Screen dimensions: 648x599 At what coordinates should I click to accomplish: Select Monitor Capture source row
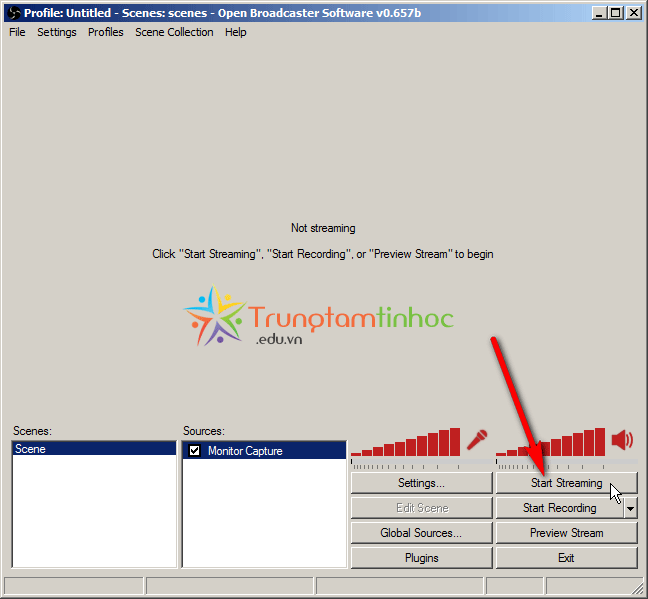pyautogui.click(x=264, y=451)
